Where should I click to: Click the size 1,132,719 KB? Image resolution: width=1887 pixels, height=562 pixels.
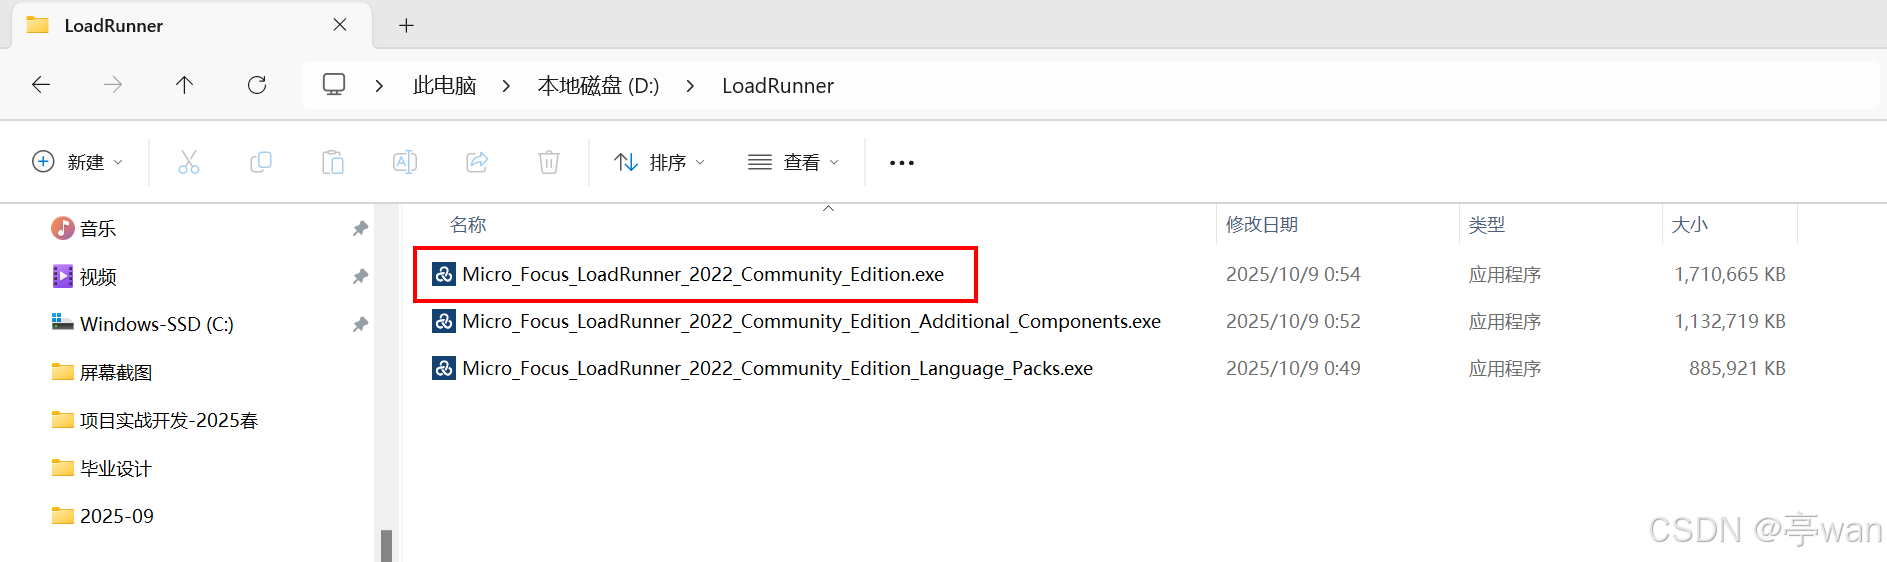click(1730, 321)
